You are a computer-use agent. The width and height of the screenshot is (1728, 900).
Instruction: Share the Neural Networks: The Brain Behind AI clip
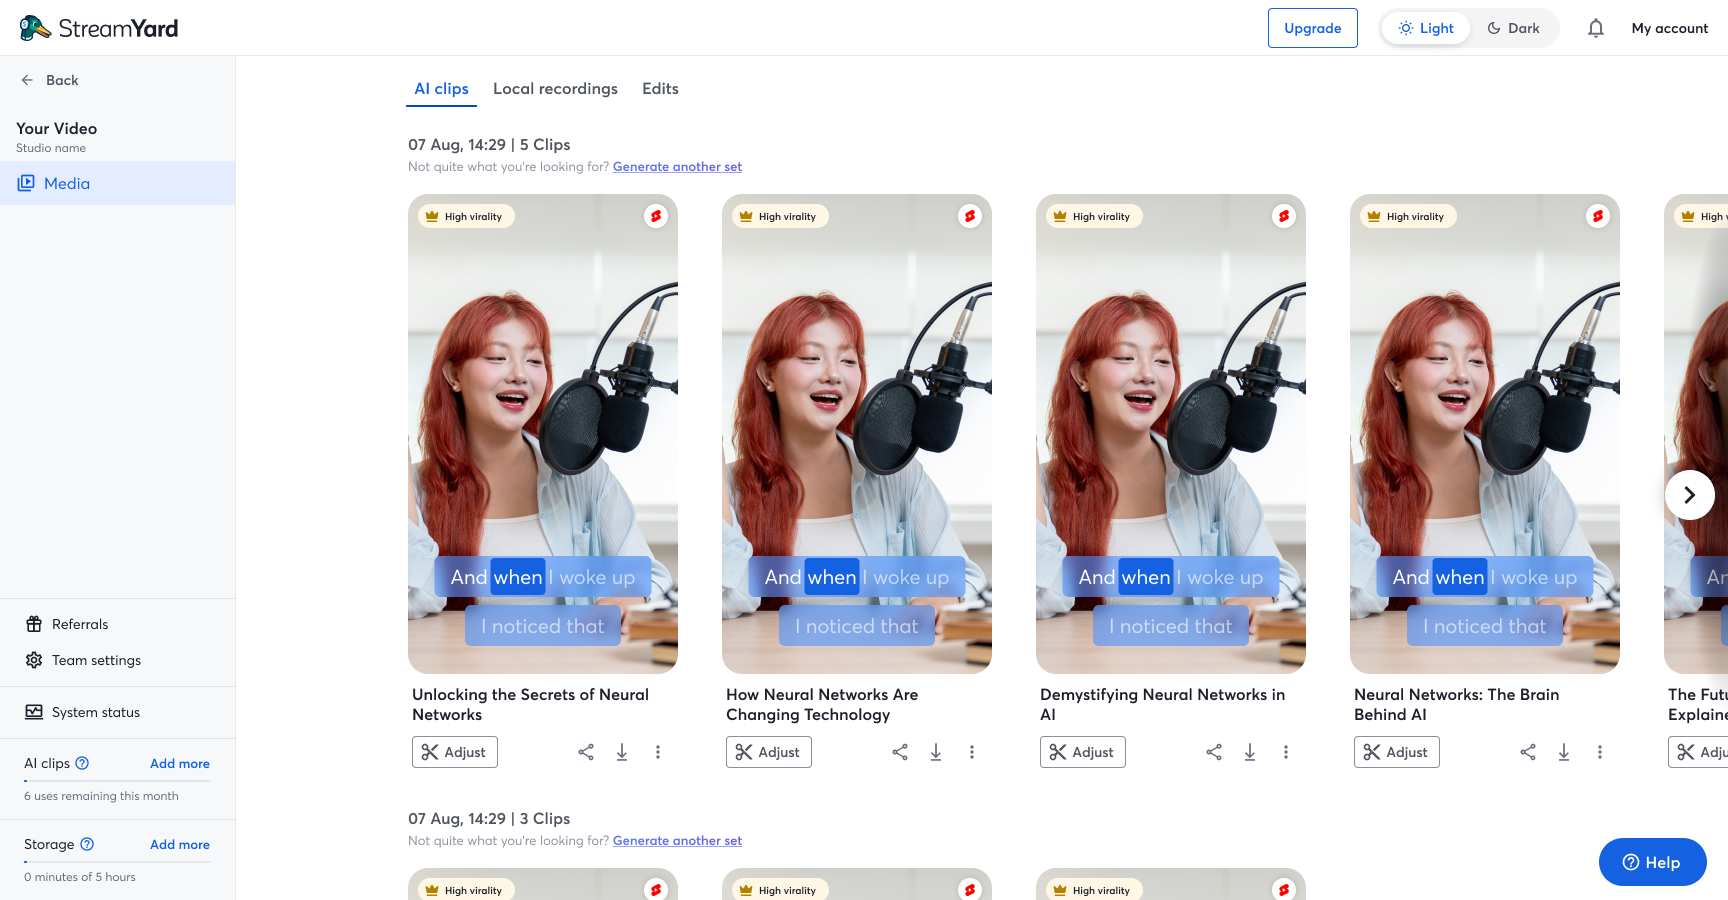click(x=1528, y=752)
